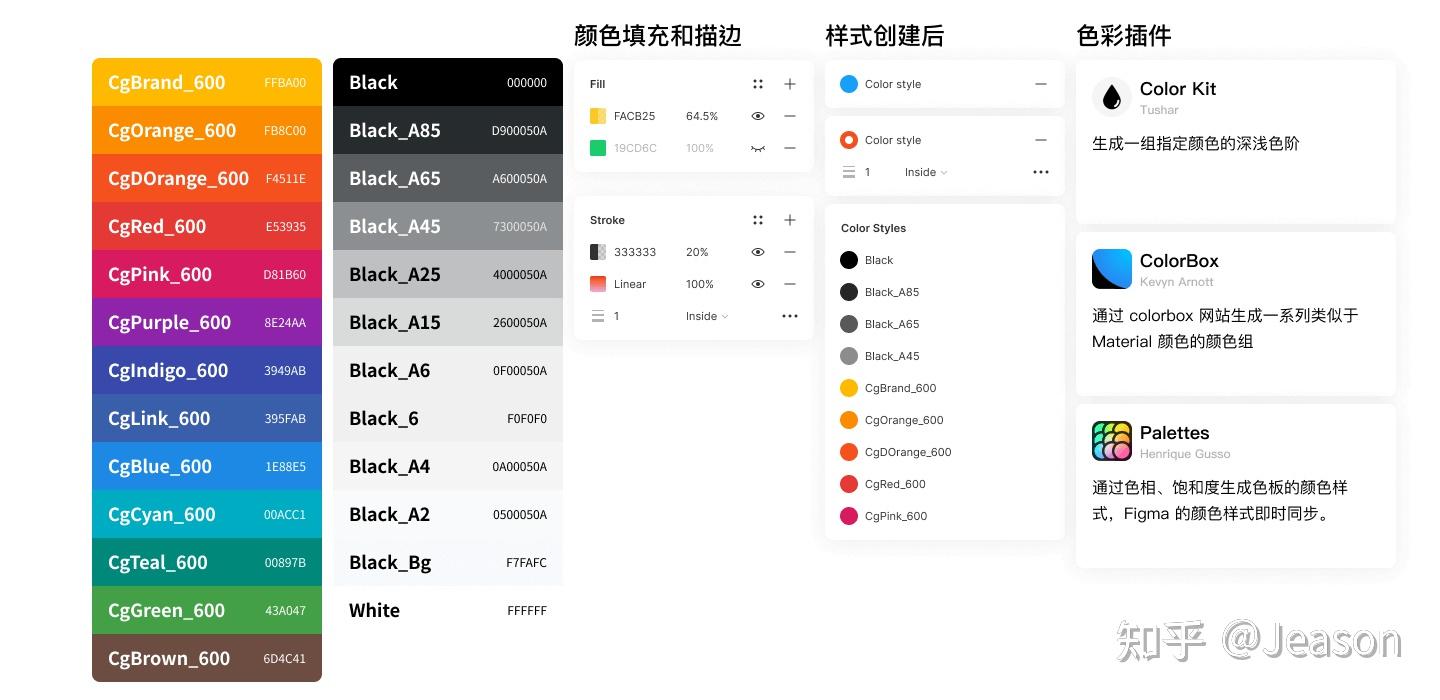
Task: Click stroke weight icon in Stroke panel
Action: coord(598,316)
